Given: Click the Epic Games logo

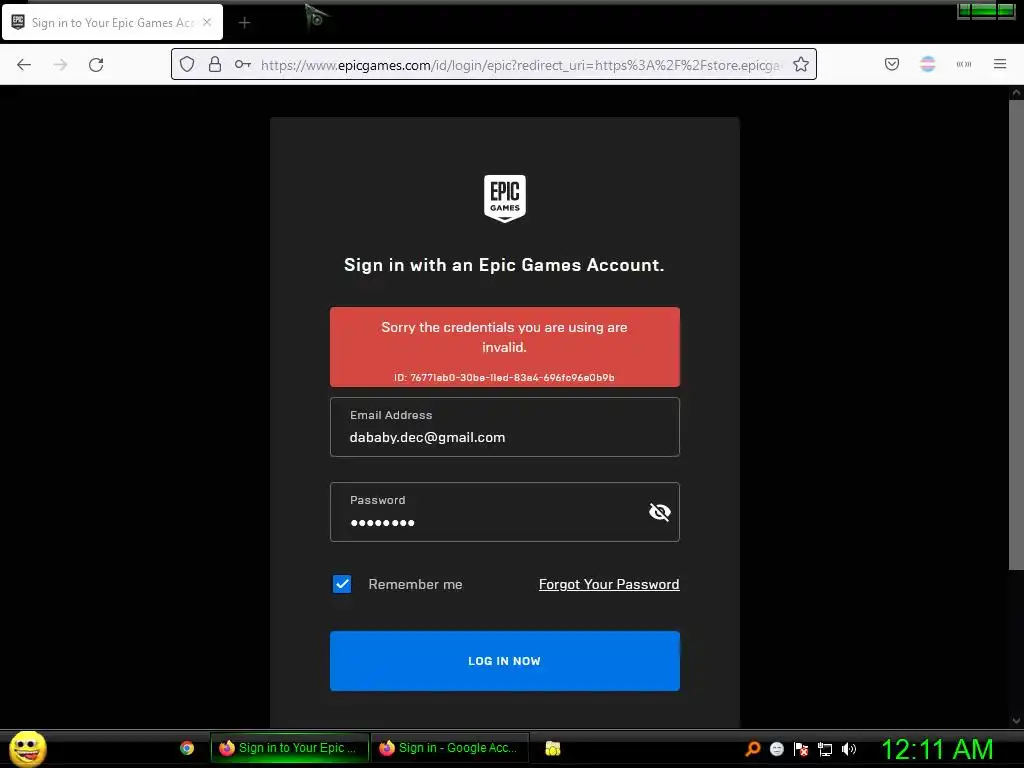Looking at the screenshot, I should point(505,199).
